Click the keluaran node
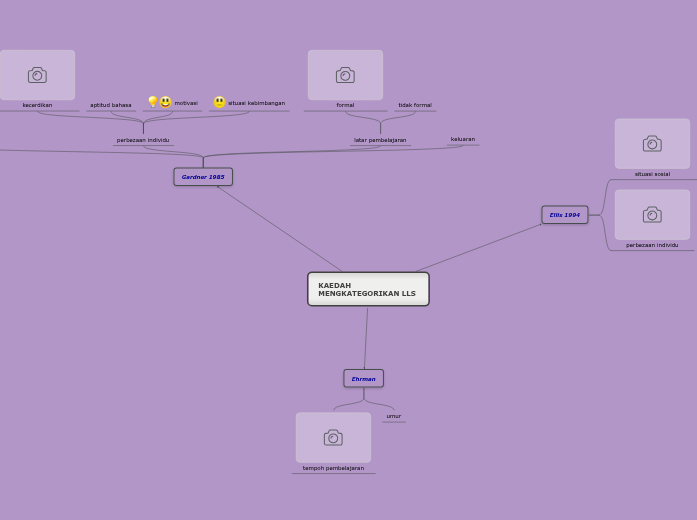697x520 pixels. pyautogui.click(x=463, y=139)
